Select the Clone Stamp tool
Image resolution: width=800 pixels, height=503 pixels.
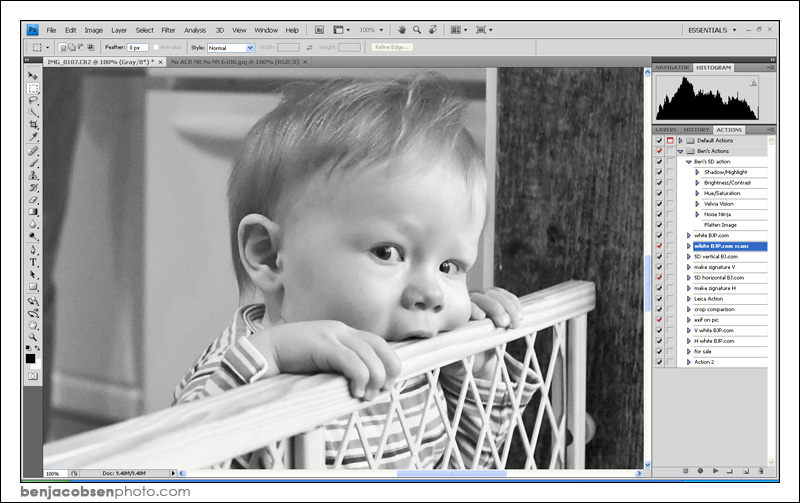point(33,175)
